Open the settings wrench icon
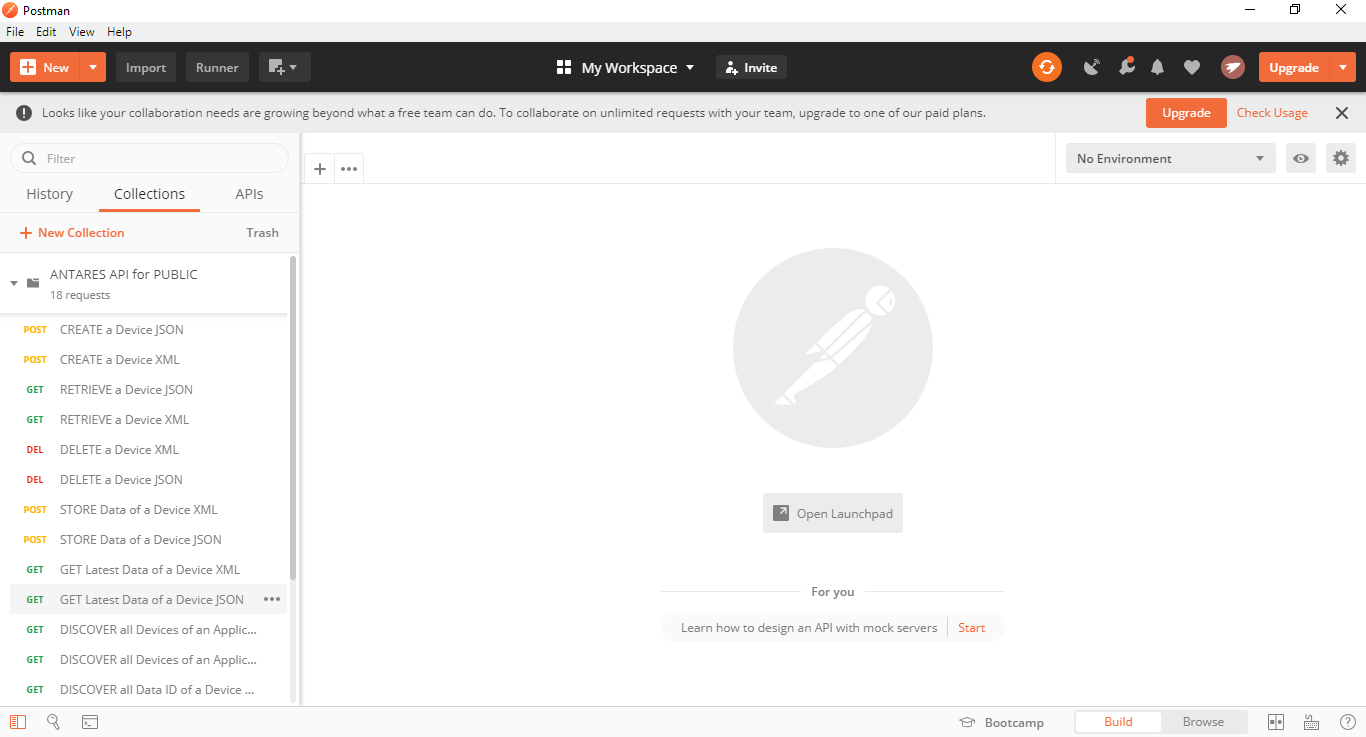This screenshot has height=737, width=1366. click(1126, 67)
